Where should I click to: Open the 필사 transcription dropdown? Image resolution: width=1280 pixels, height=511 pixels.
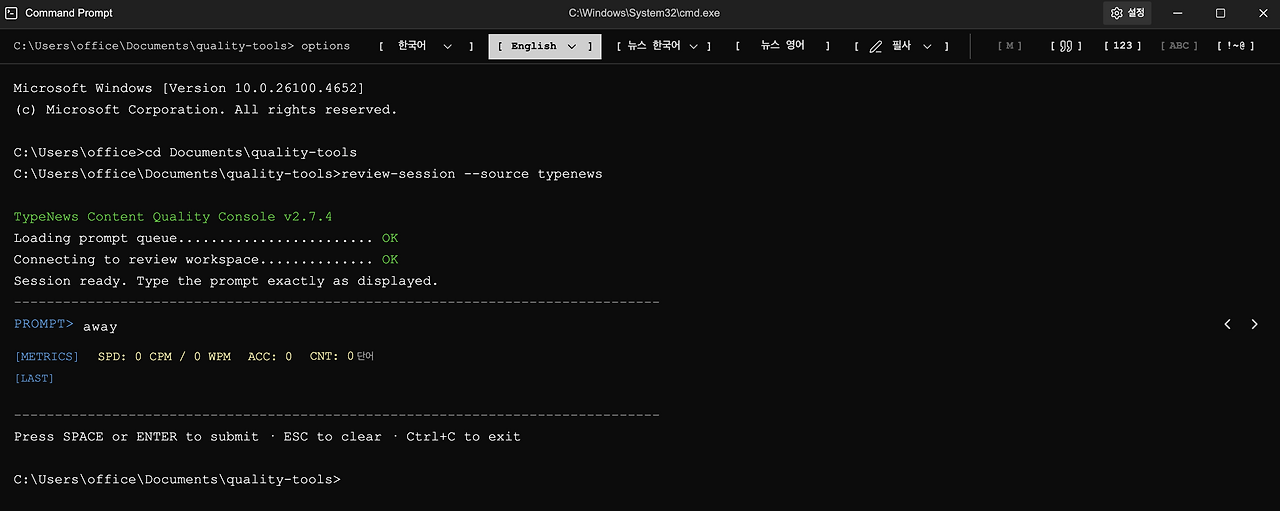pos(902,46)
